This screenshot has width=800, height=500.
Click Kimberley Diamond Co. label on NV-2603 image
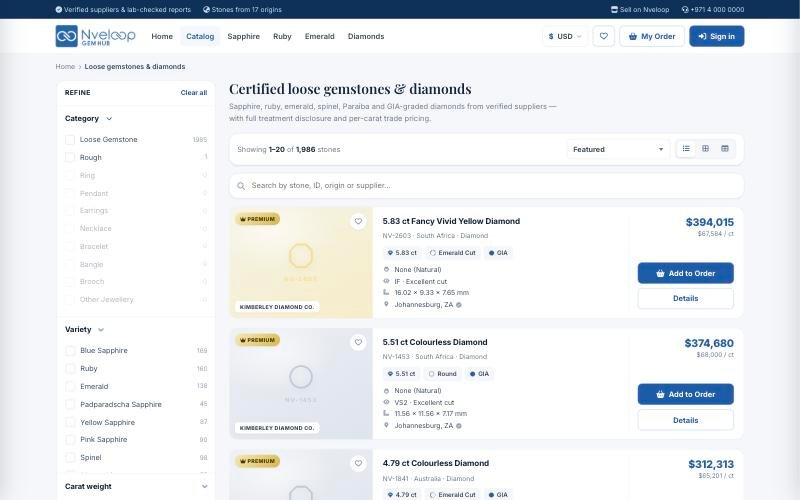277,307
